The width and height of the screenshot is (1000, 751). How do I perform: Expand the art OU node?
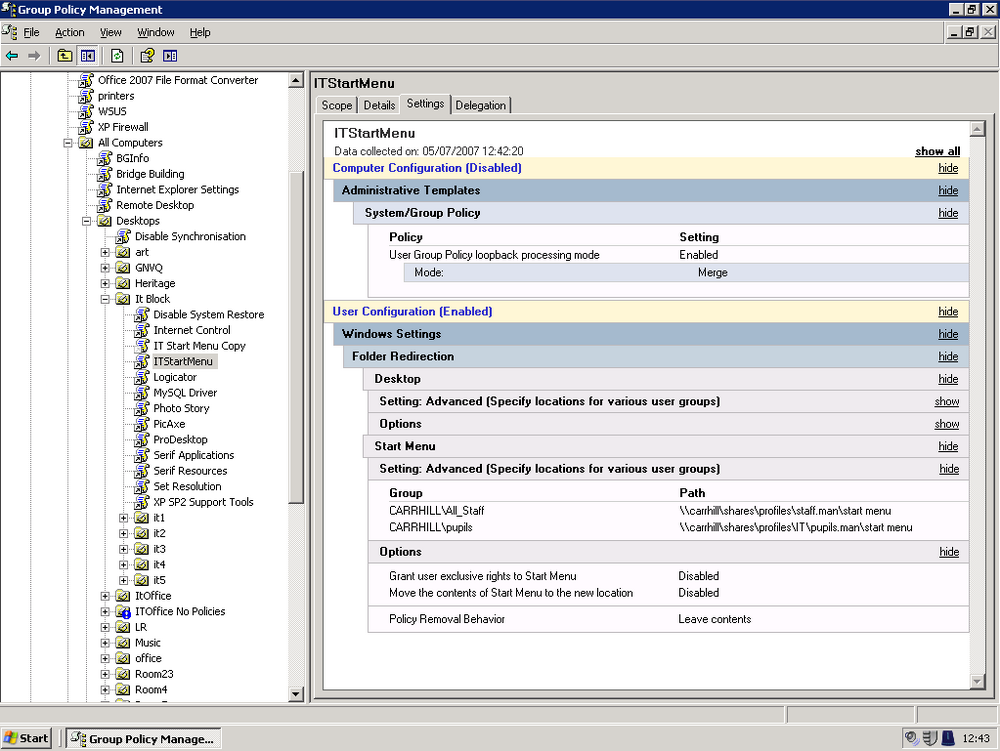click(x=105, y=252)
